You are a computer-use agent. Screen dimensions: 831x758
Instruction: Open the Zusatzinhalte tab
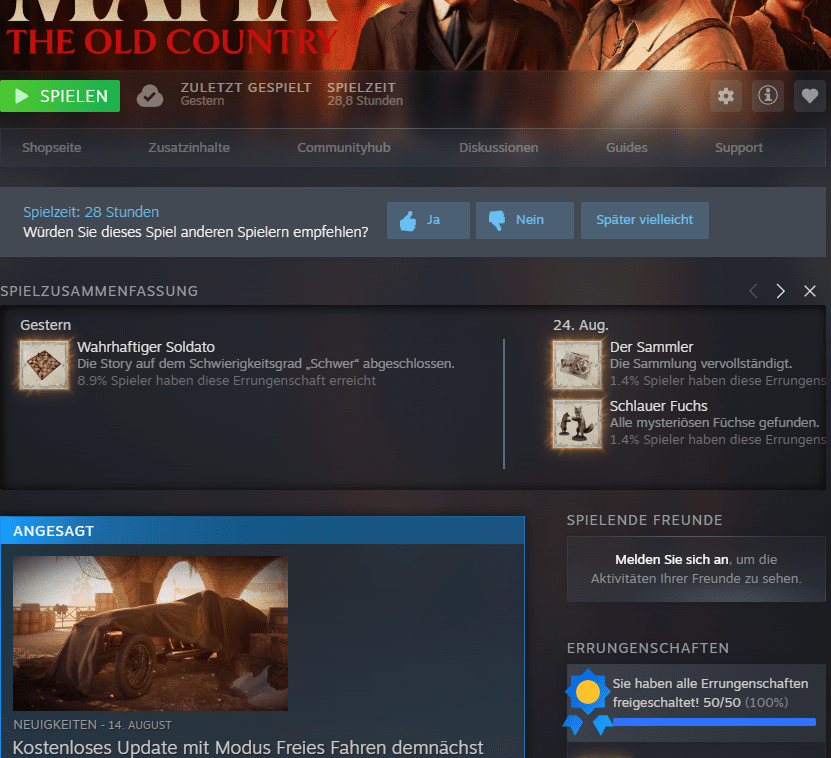point(189,147)
